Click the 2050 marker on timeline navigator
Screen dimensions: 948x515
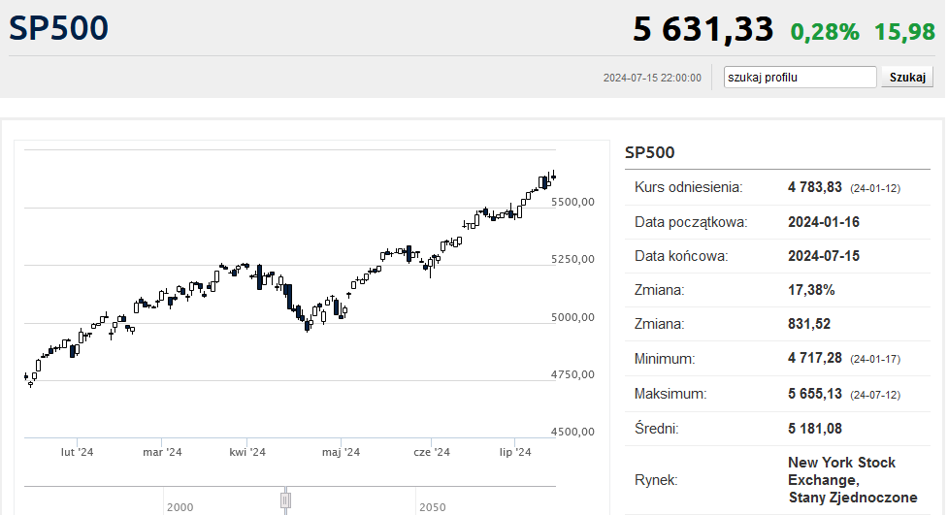pyautogui.click(x=432, y=507)
